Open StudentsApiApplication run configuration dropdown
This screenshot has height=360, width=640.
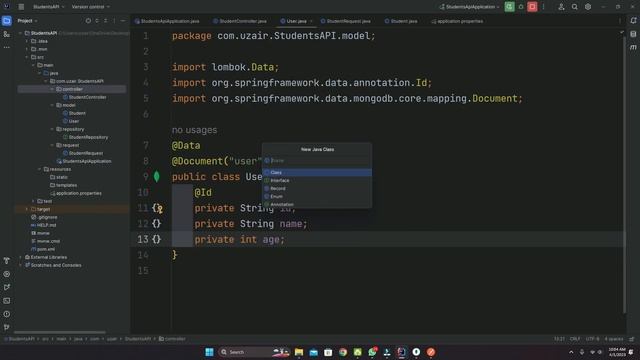point(469,7)
